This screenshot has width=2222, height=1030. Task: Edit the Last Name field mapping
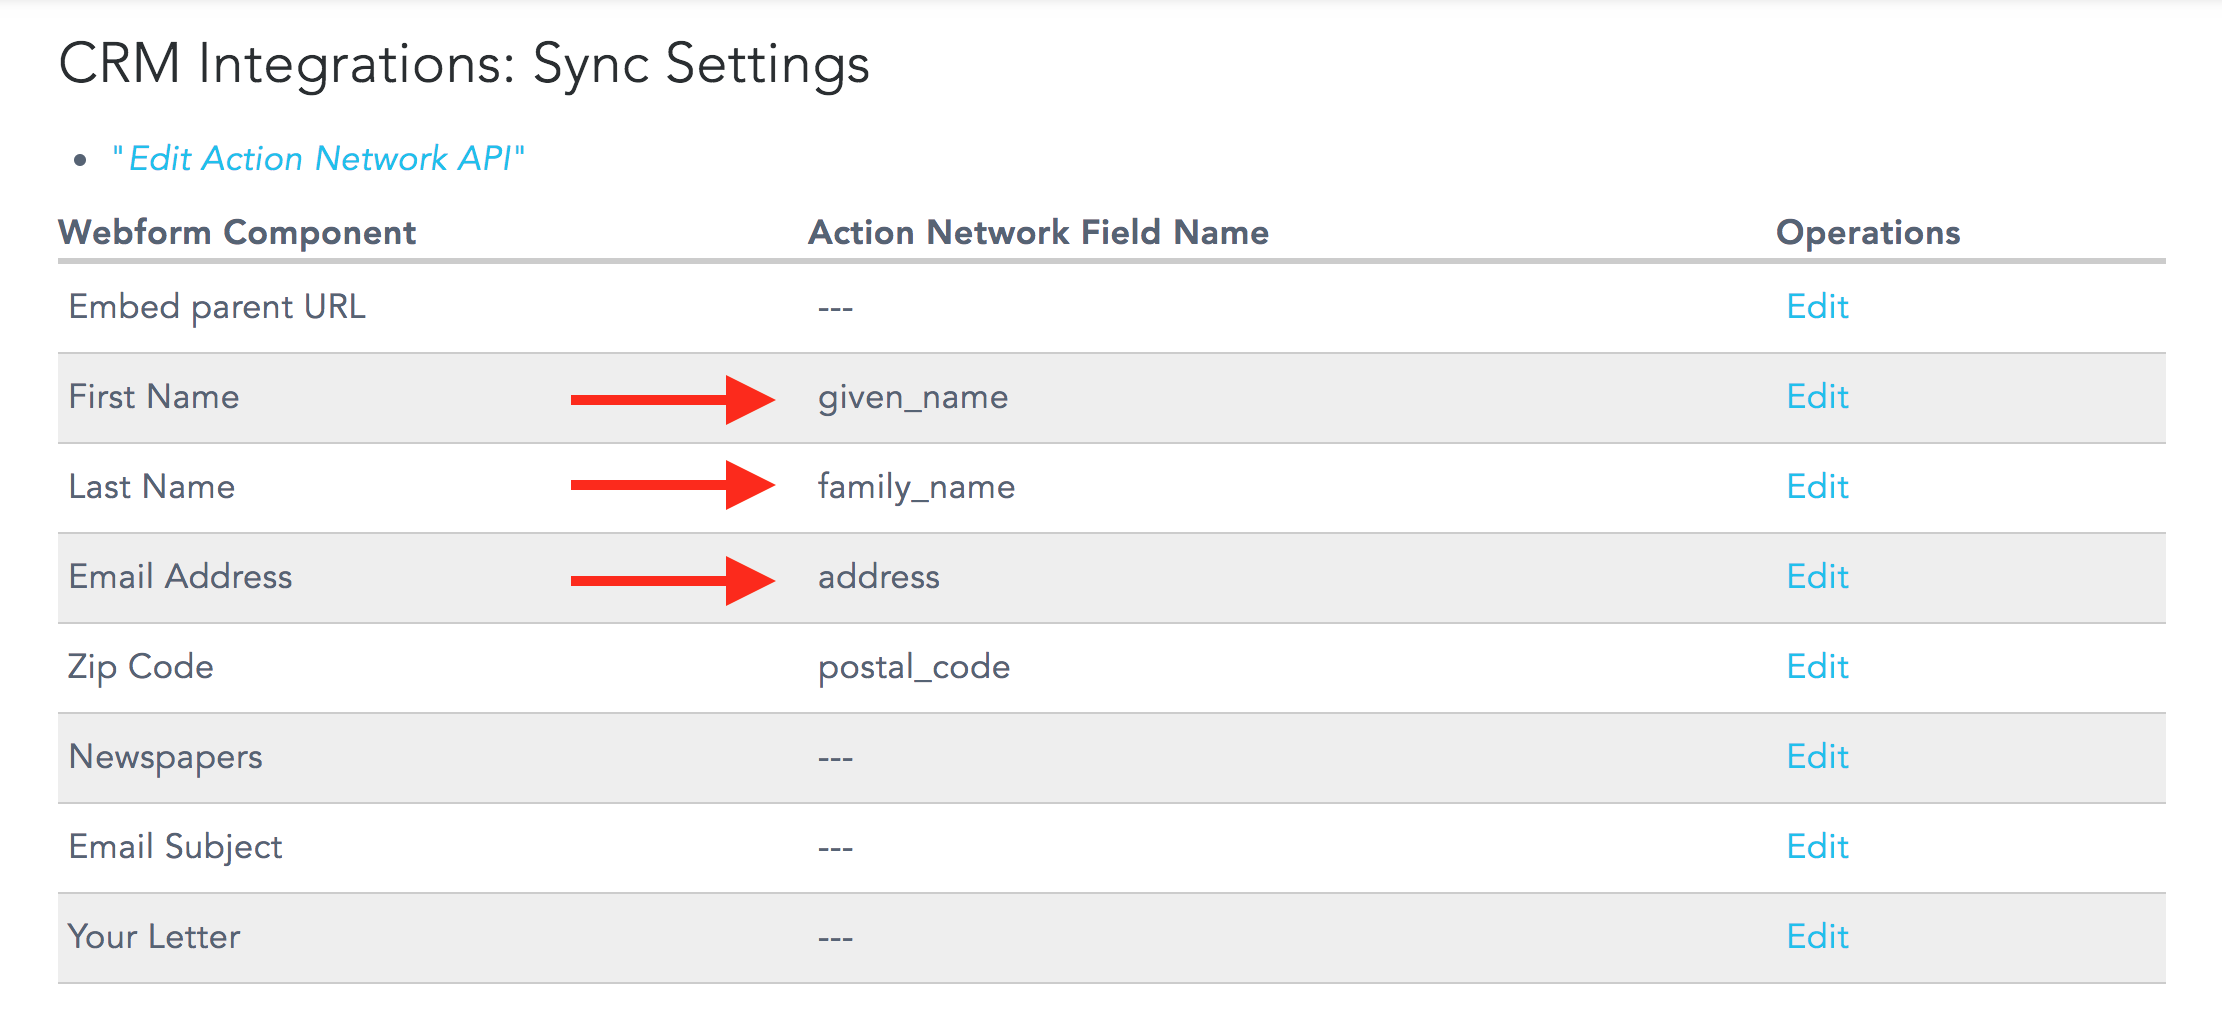1817,486
